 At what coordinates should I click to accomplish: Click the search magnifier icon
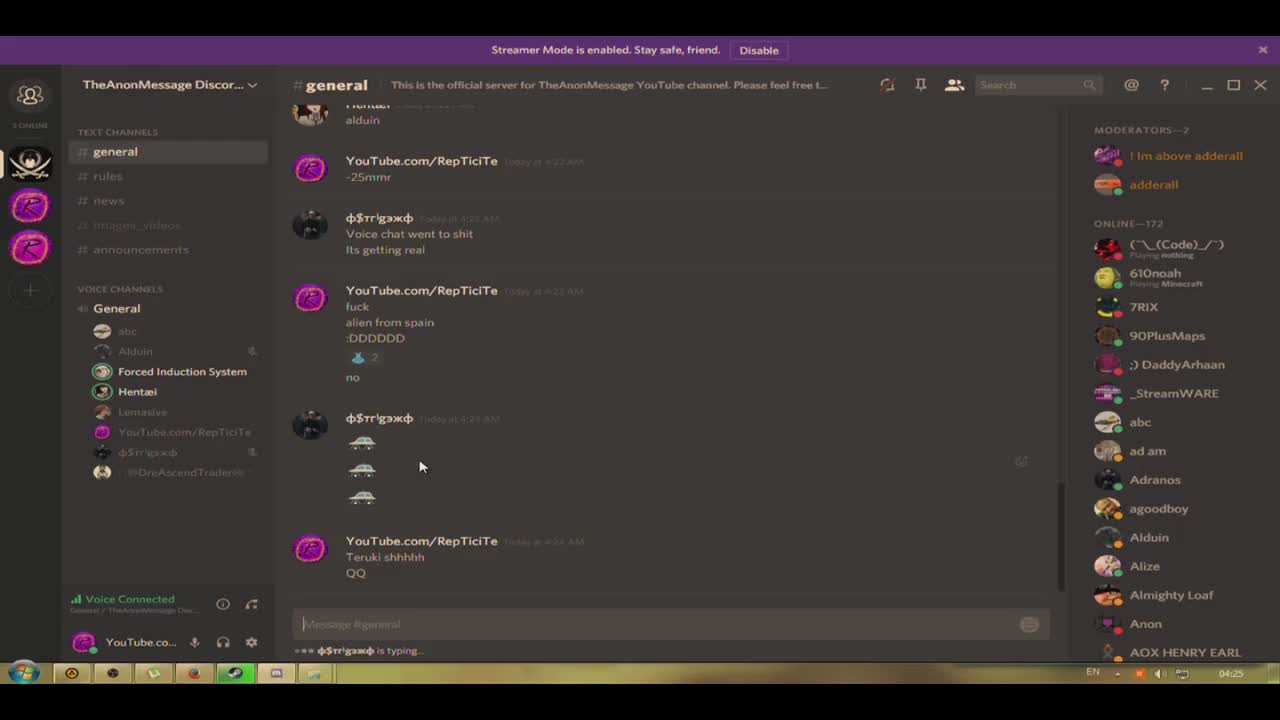coord(1089,85)
